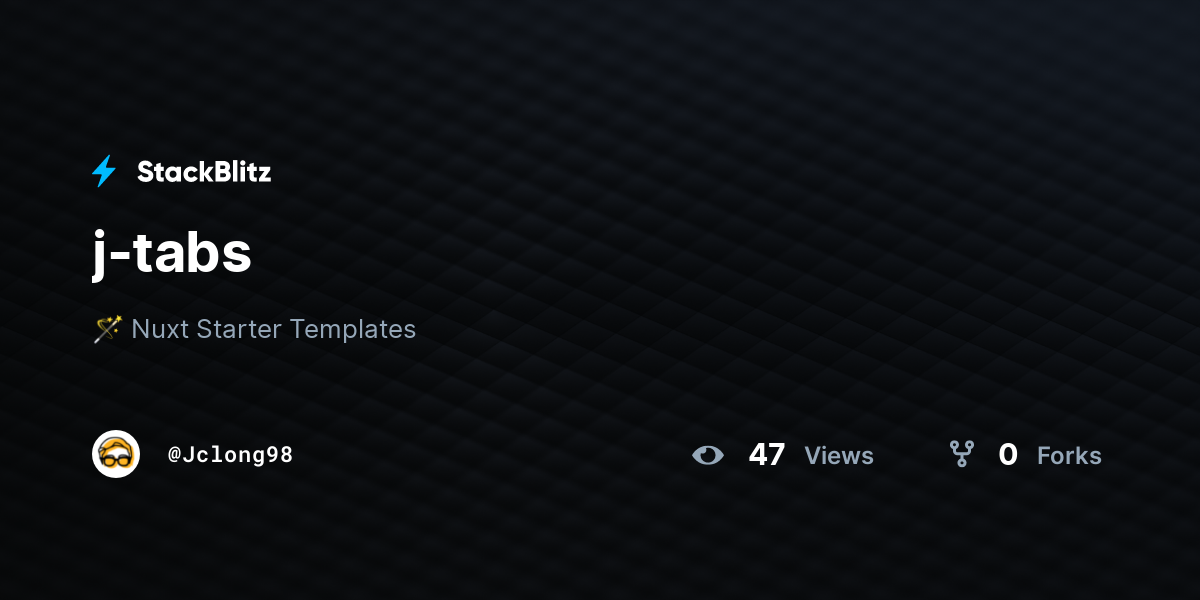1200x600 pixels.
Task: Select the Nuxt Starter Templates description
Action: tap(254, 328)
